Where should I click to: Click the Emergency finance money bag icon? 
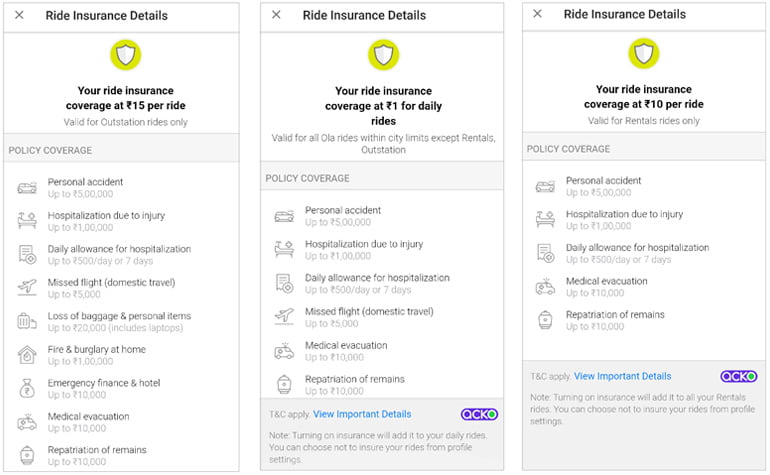coord(27,388)
